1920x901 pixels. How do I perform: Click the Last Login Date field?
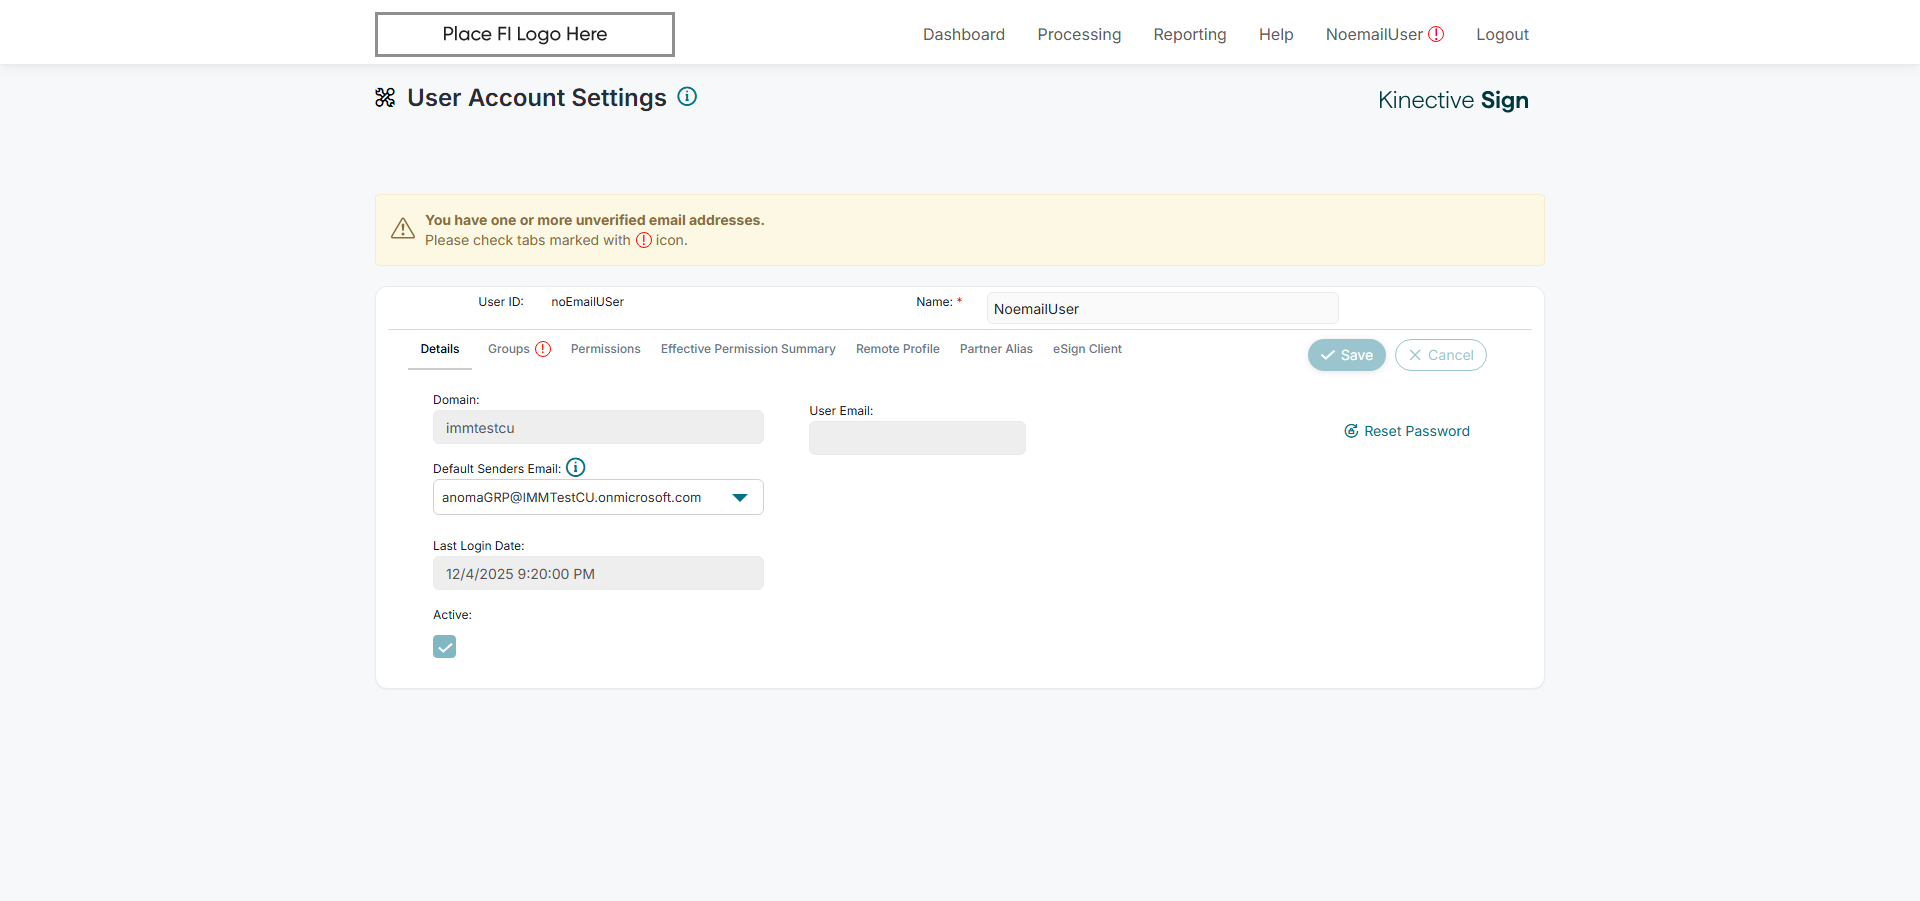pos(598,573)
